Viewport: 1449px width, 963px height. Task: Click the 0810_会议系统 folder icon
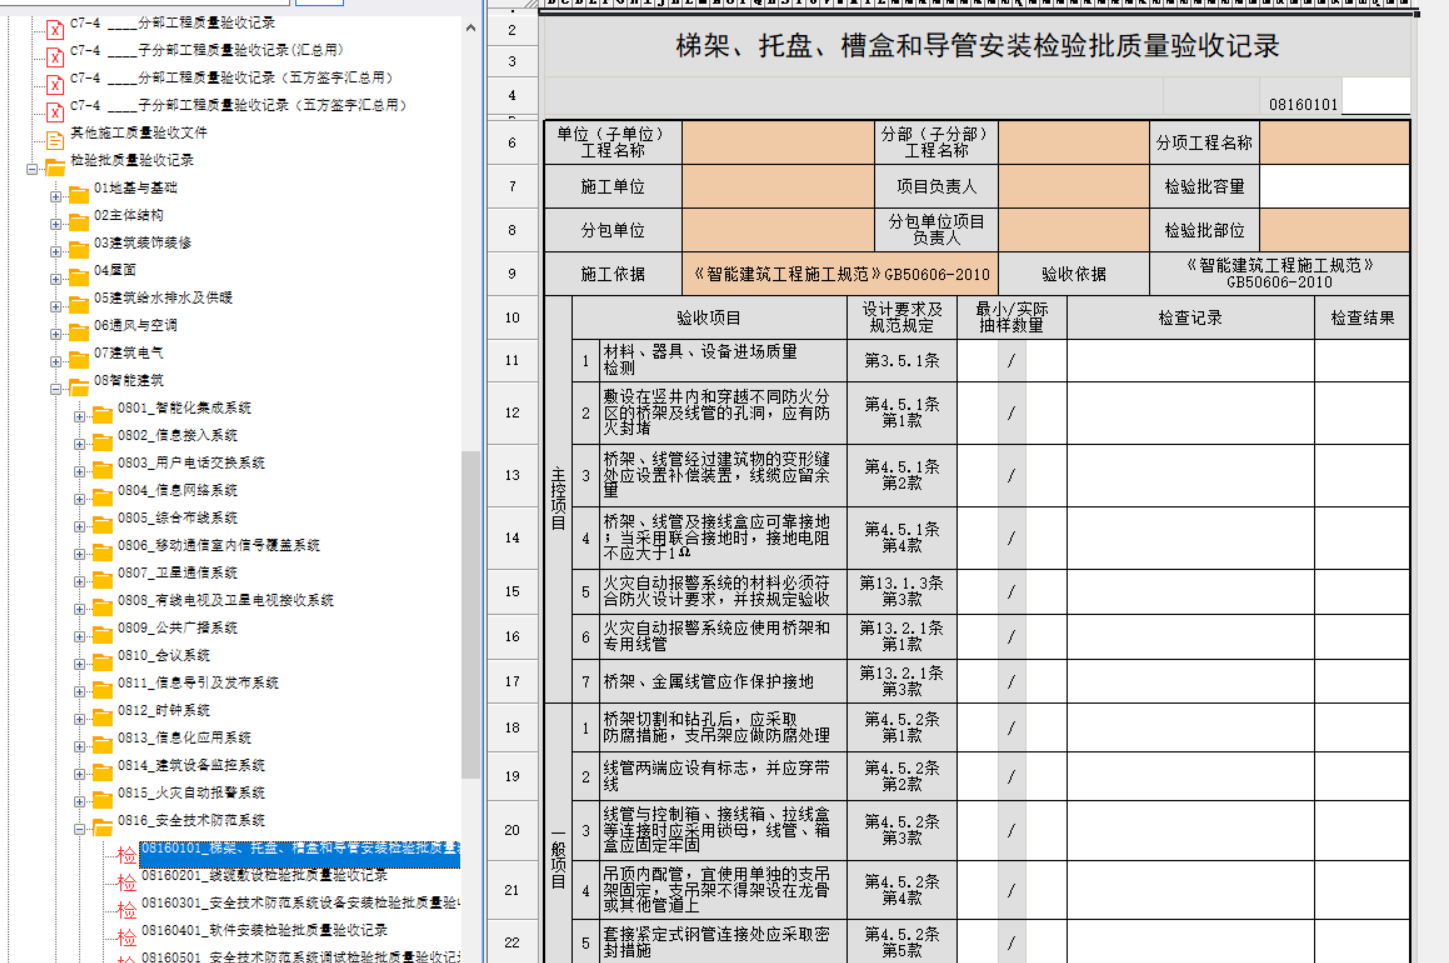tap(103, 662)
